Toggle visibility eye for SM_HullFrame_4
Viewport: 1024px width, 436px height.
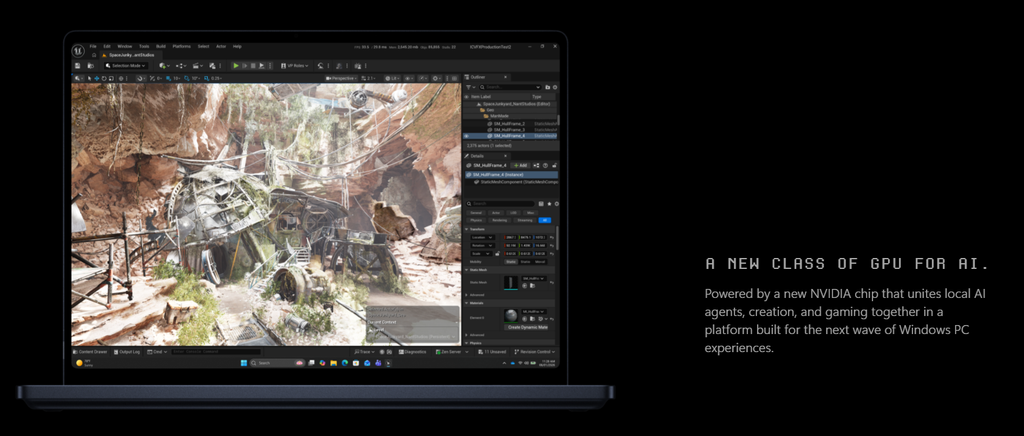[x=466, y=136]
